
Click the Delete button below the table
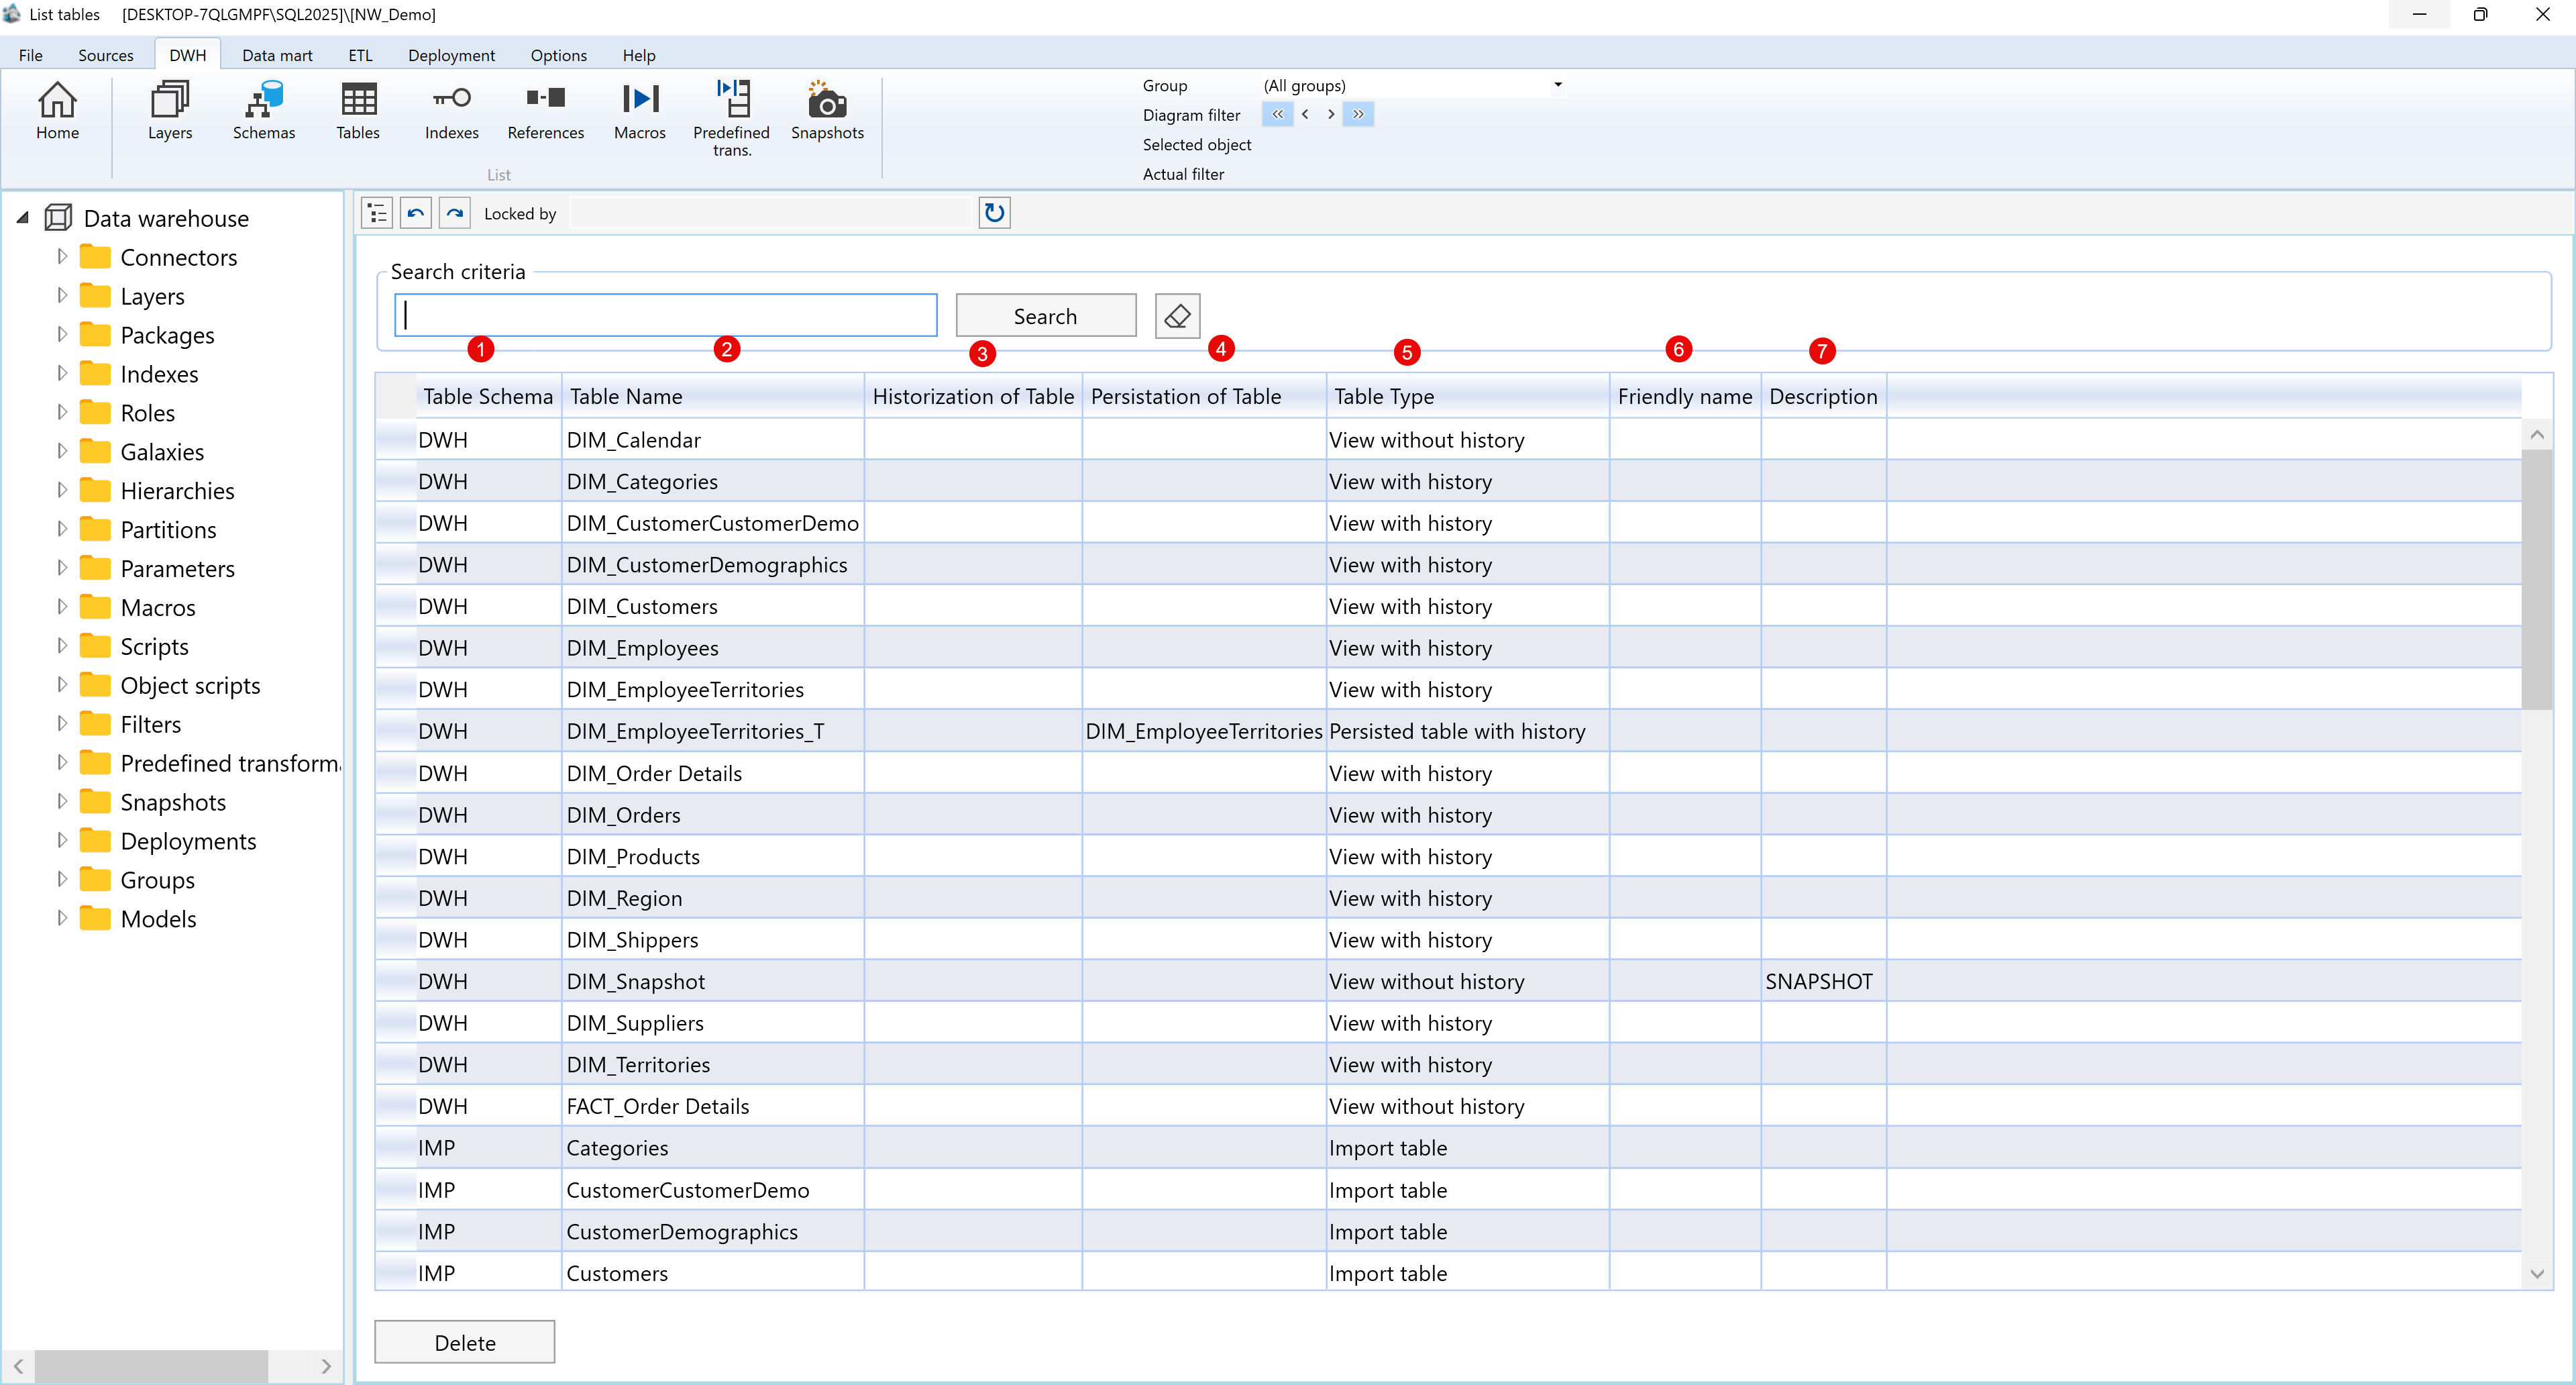coord(463,1341)
